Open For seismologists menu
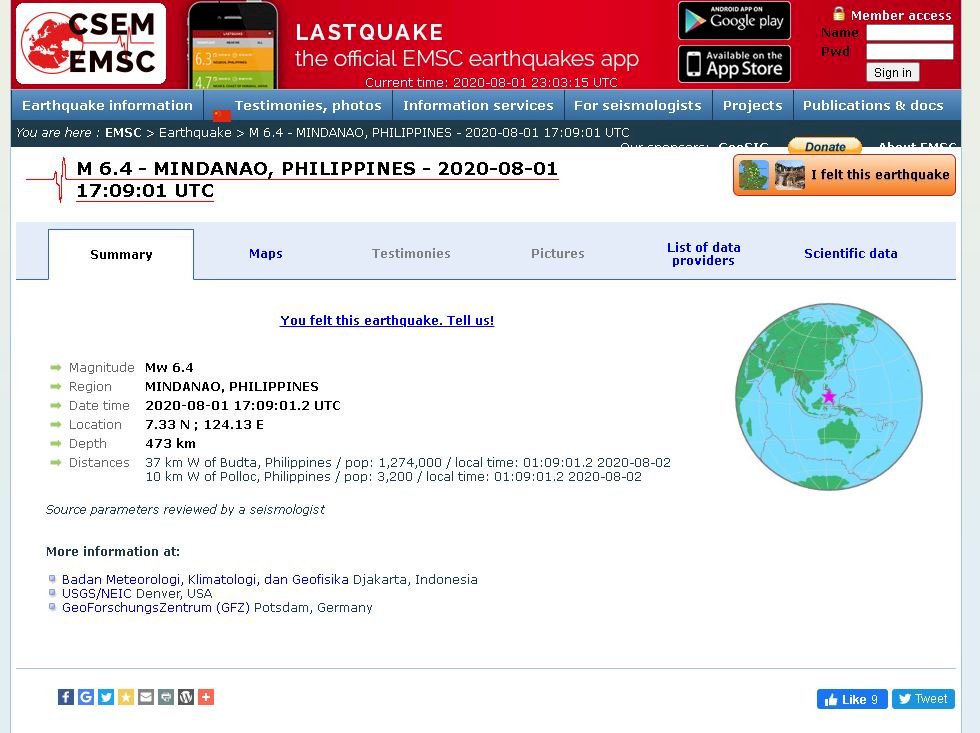This screenshot has width=980, height=733. coord(638,105)
